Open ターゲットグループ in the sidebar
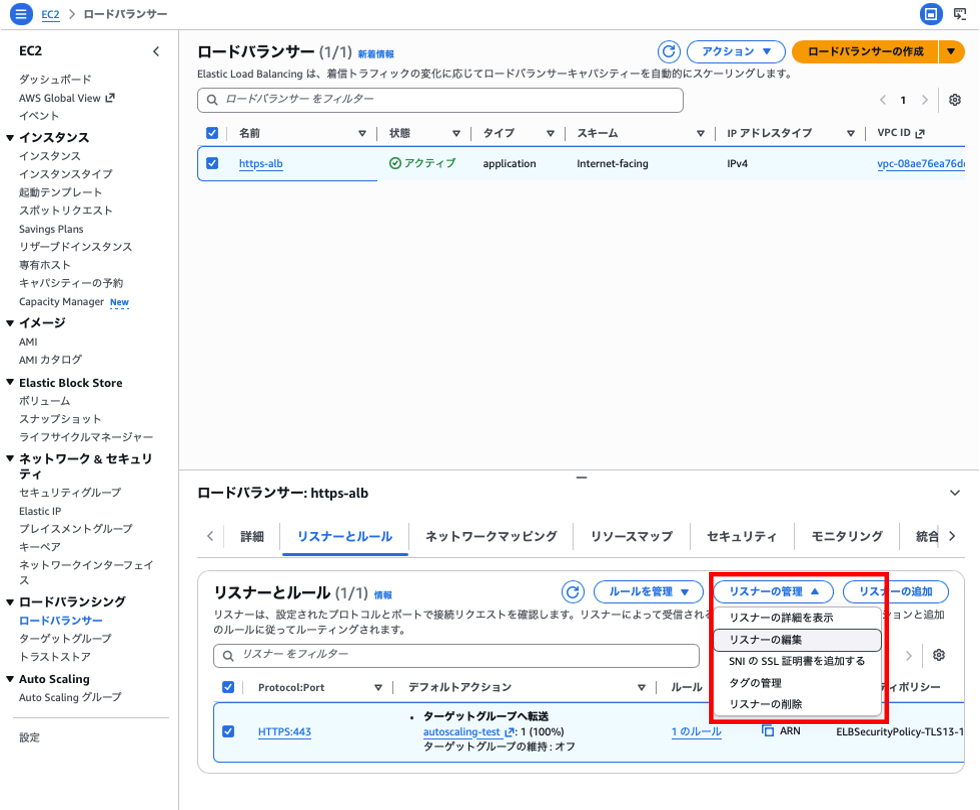980x810 pixels. point(65,639)
